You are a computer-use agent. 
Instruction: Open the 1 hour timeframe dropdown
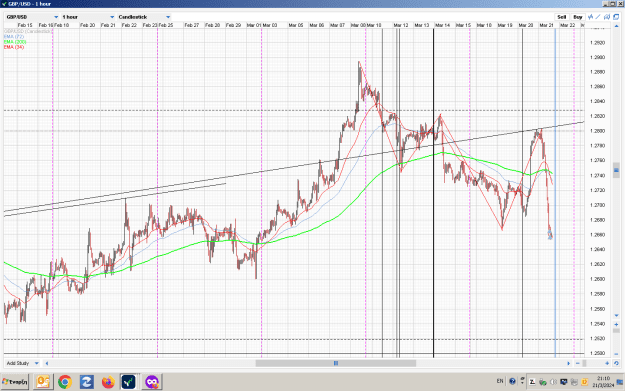88,17
